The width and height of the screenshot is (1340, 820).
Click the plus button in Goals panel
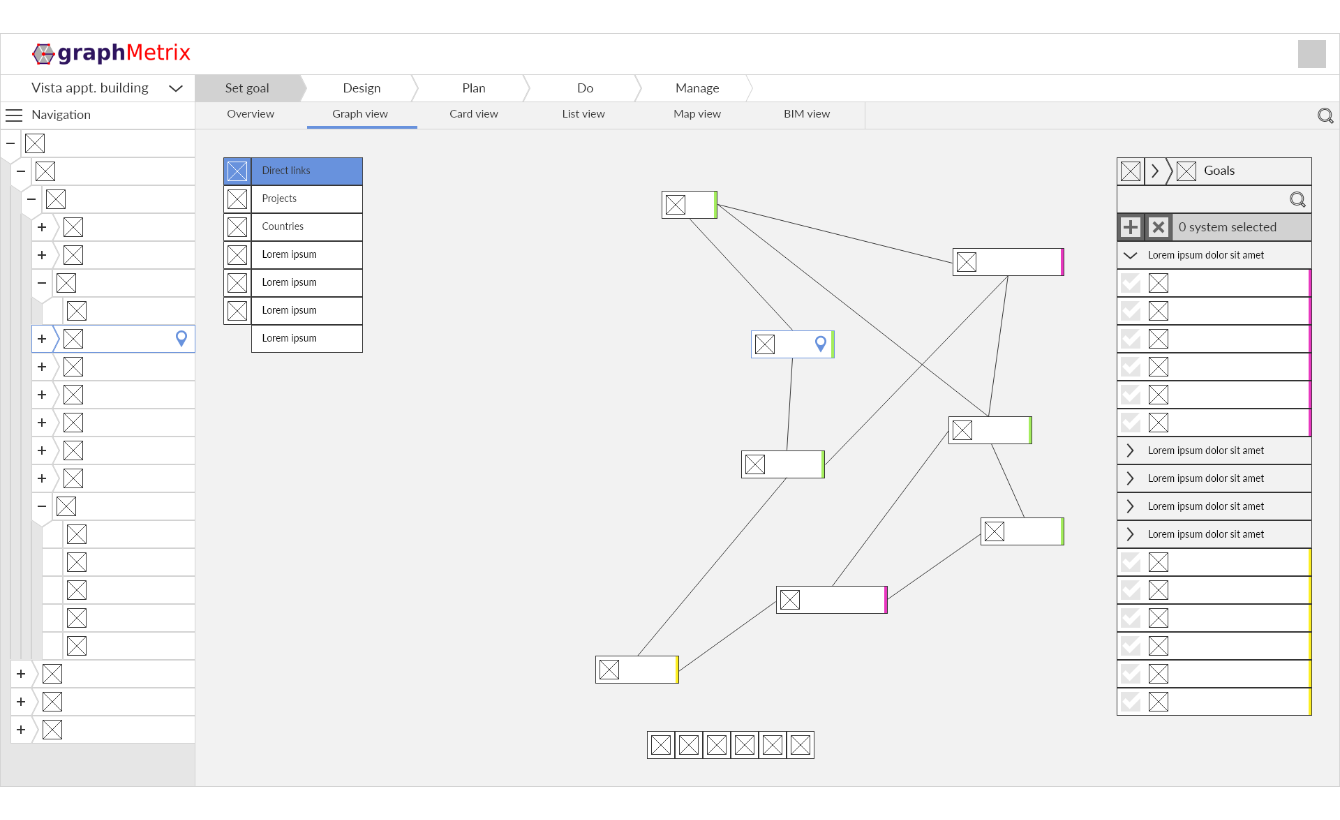coord(1130,227)
